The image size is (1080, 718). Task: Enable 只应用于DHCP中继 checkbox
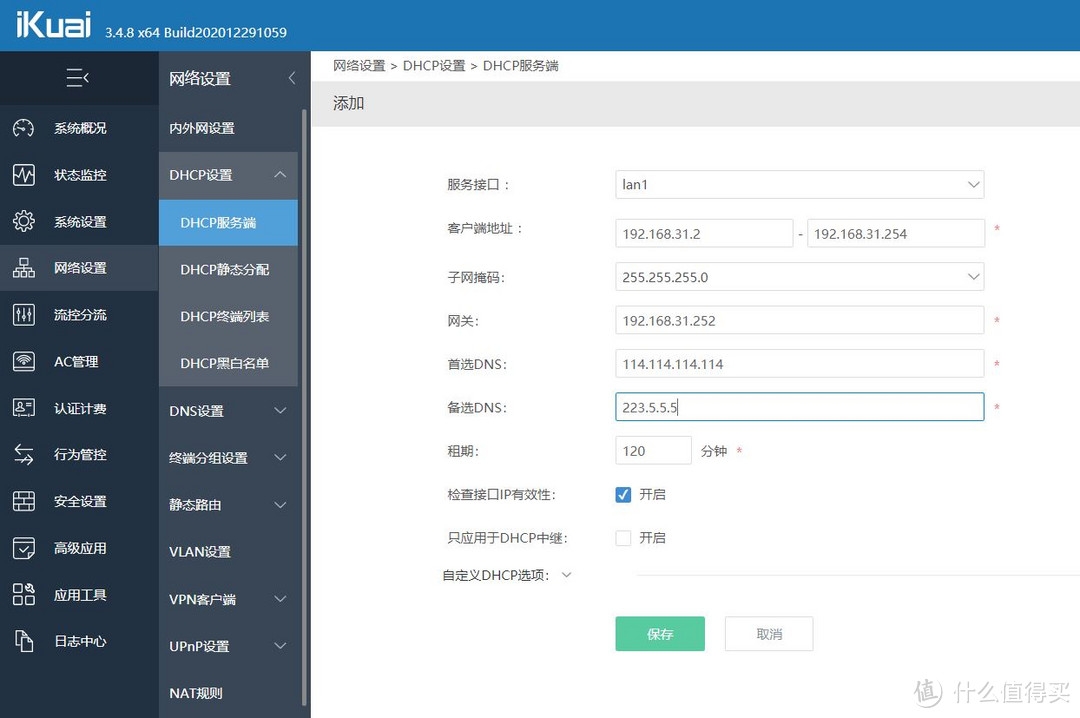pyautogui.click(x=623, y=538)
